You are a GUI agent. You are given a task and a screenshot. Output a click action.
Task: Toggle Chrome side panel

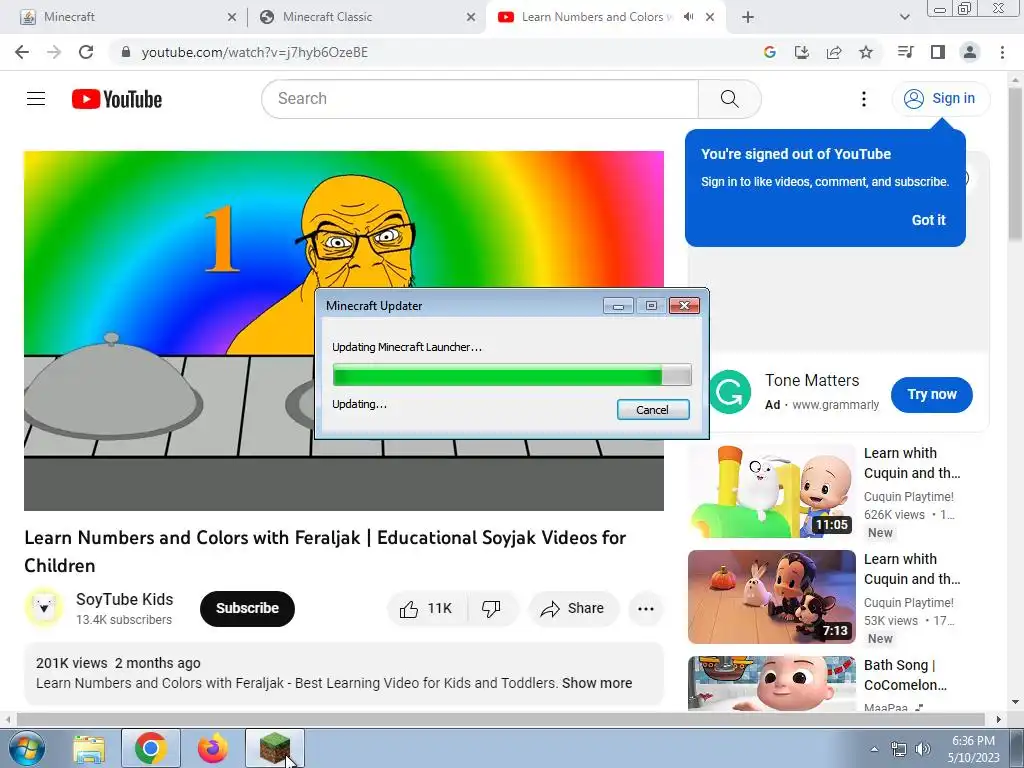tap(938, 52)
